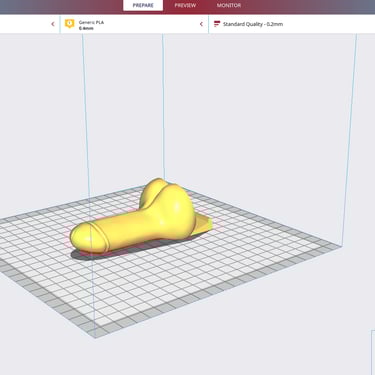Click the nozzle size text under Generic PLA
The image size is (375, 375).
click(x=86, y=28)
